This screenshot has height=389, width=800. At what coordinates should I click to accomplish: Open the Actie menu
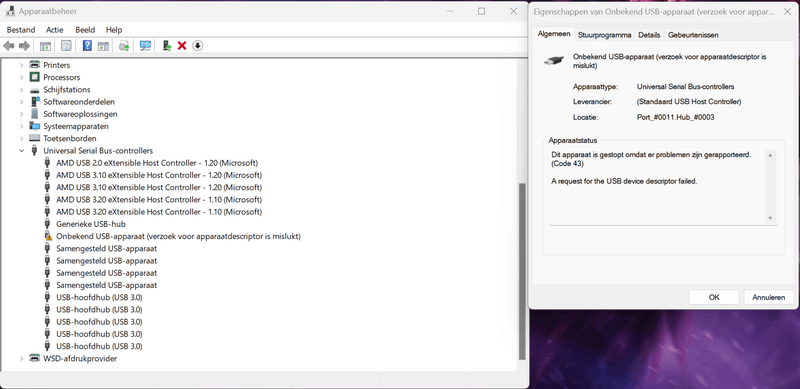tap(55, 30)
